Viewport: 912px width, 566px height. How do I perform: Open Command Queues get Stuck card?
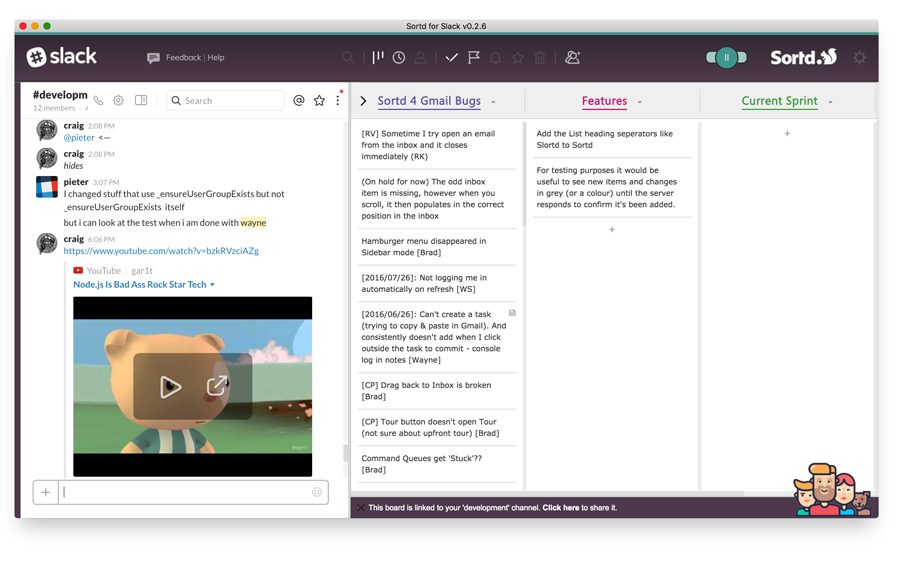[x=437, y=464]
